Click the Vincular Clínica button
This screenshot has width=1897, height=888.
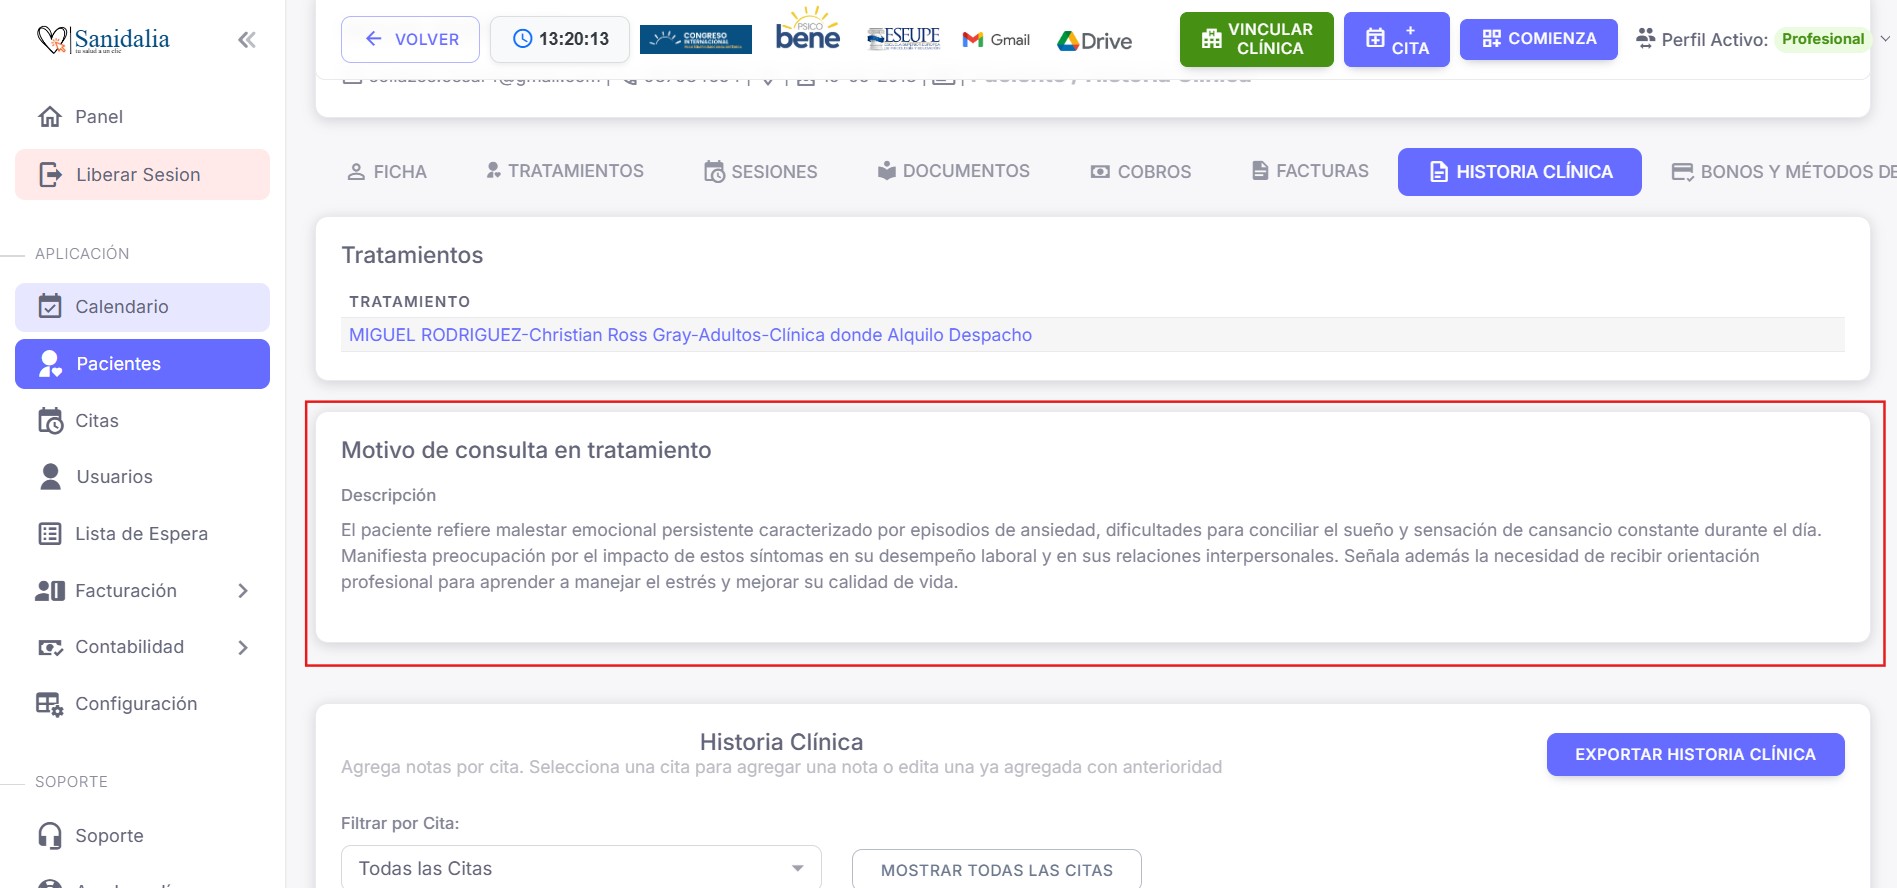pos(1256,39)
